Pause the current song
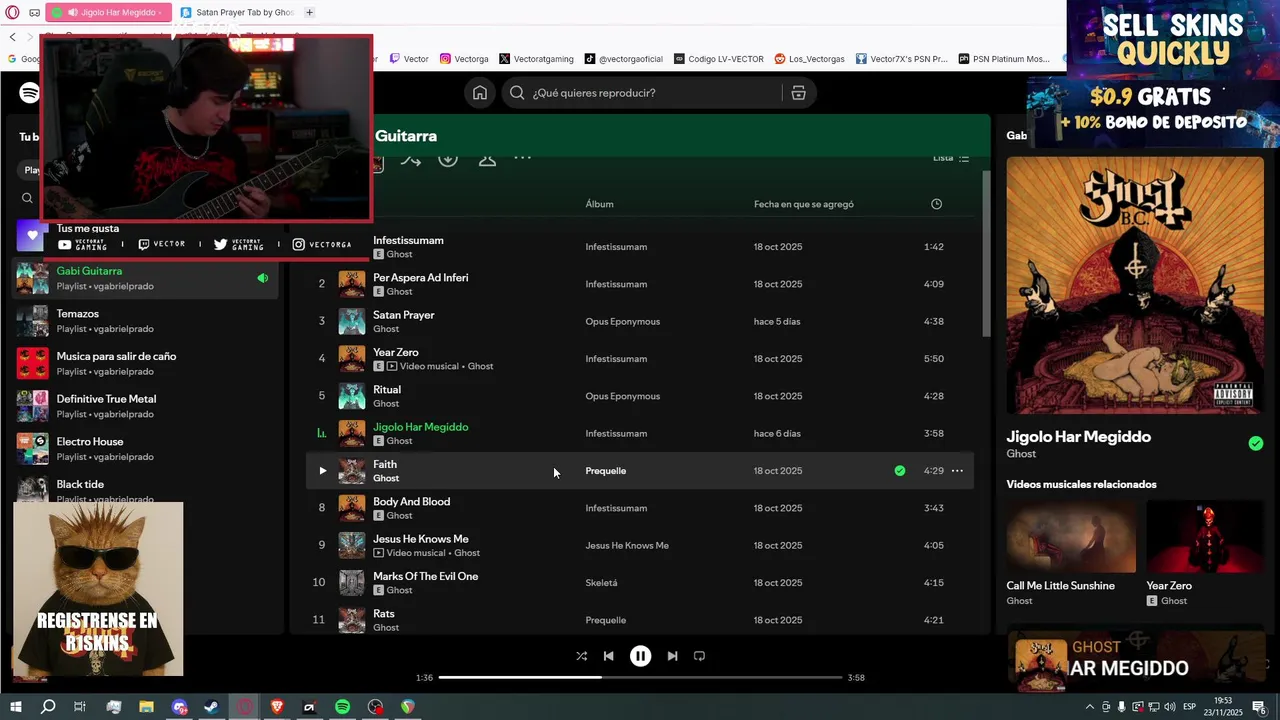The height and width of the screenshot is (720, 1280). click(x=640, y=656)
